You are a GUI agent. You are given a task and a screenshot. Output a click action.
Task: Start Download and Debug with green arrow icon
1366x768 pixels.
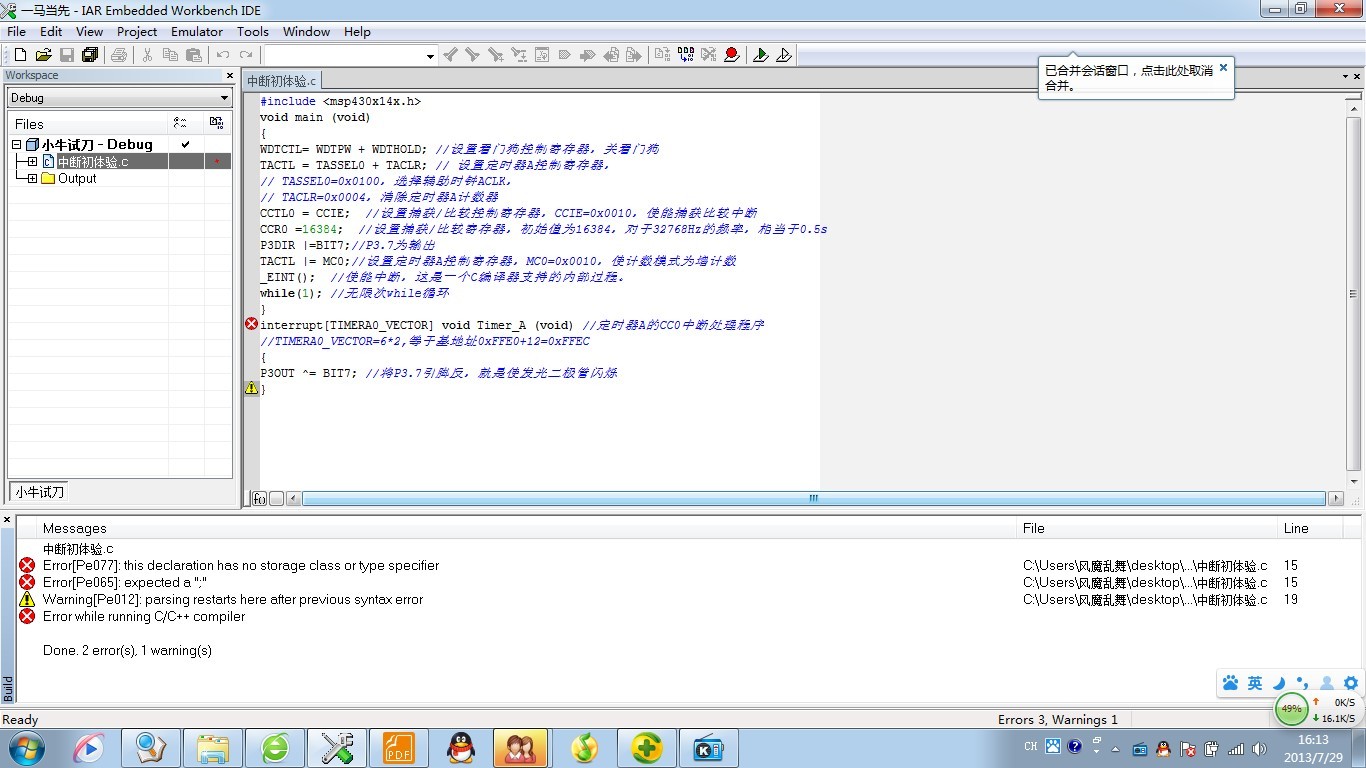click(x=761, y=55)
